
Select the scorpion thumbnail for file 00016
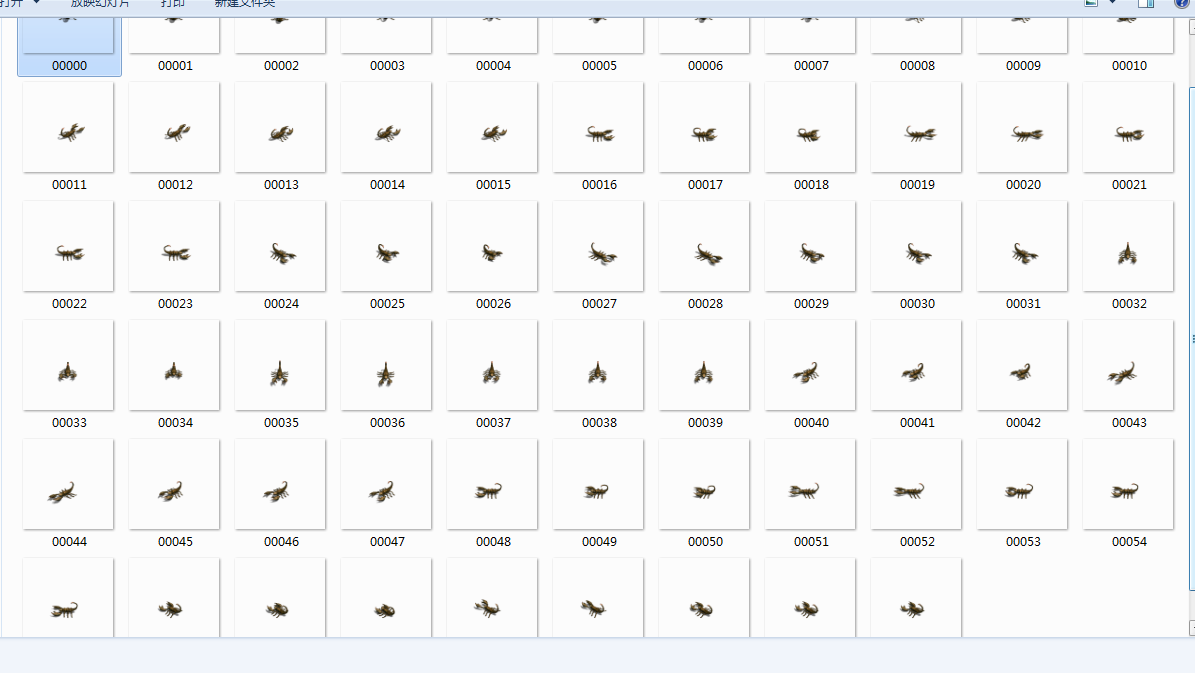click(598, 127)
